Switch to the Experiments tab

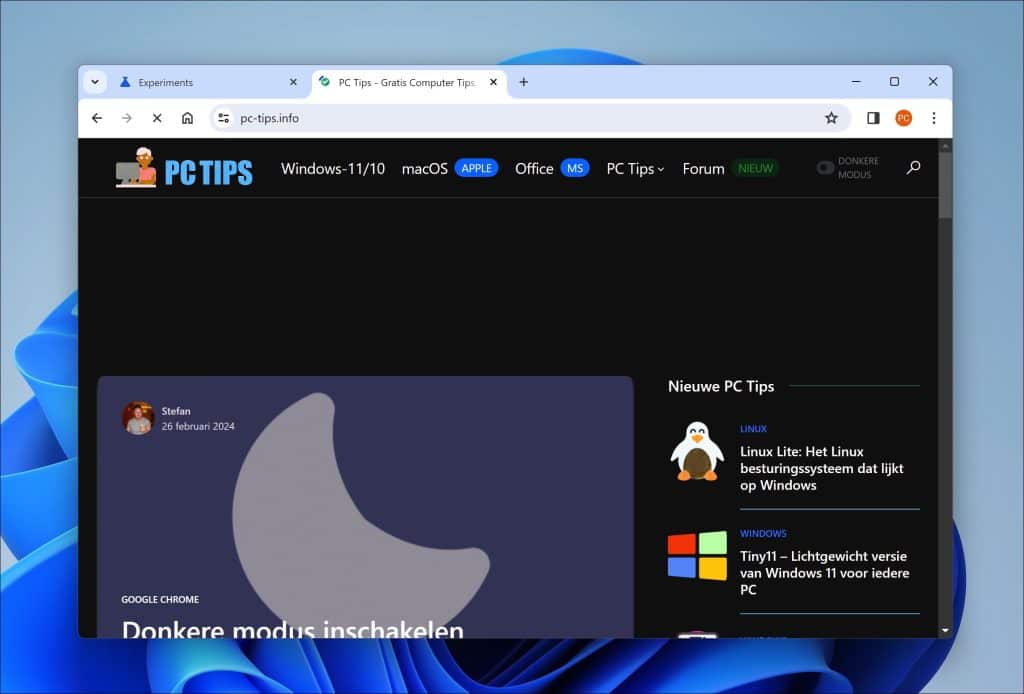click(208, 82)
